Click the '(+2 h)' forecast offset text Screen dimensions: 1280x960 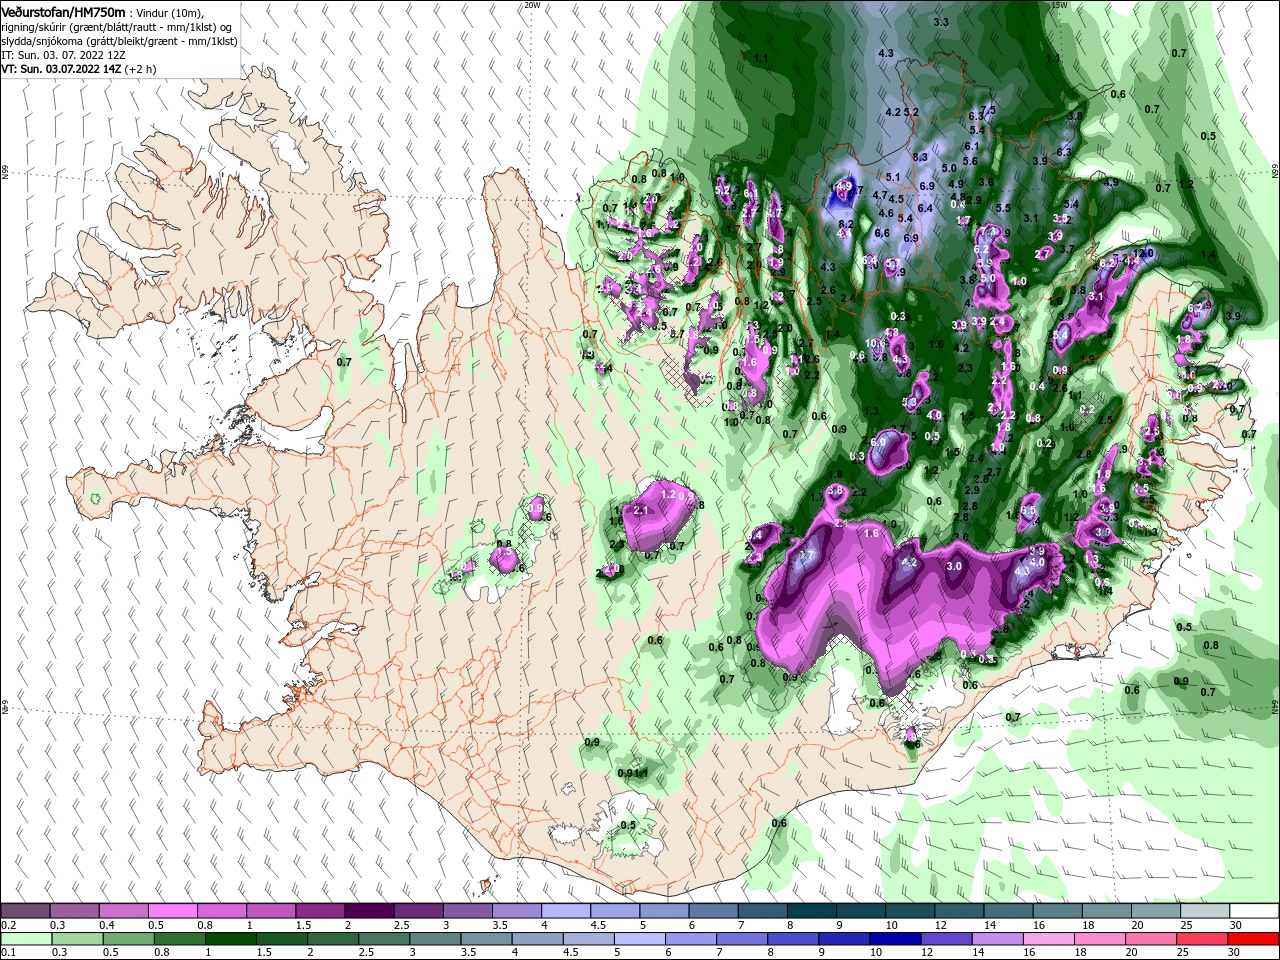[141, 70]
